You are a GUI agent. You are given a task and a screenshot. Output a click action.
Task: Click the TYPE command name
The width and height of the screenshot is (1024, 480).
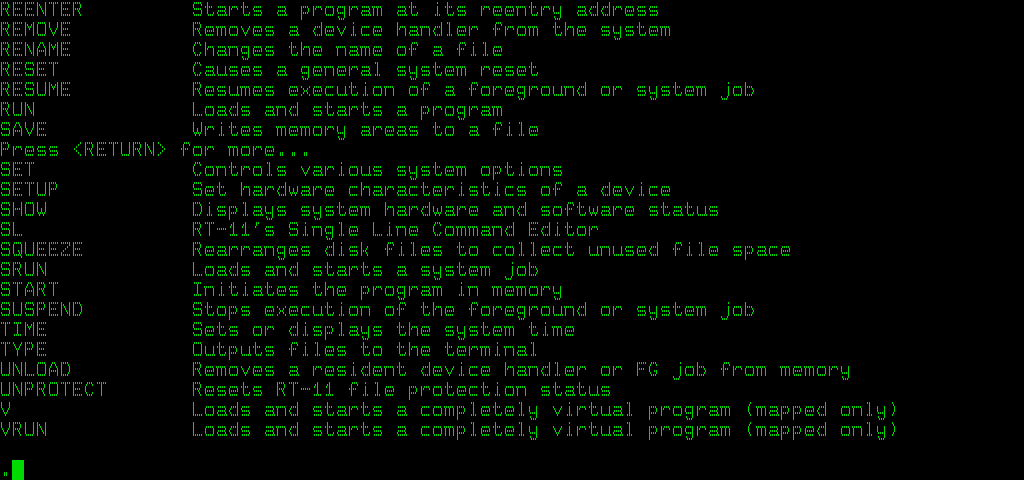point(23,350)
